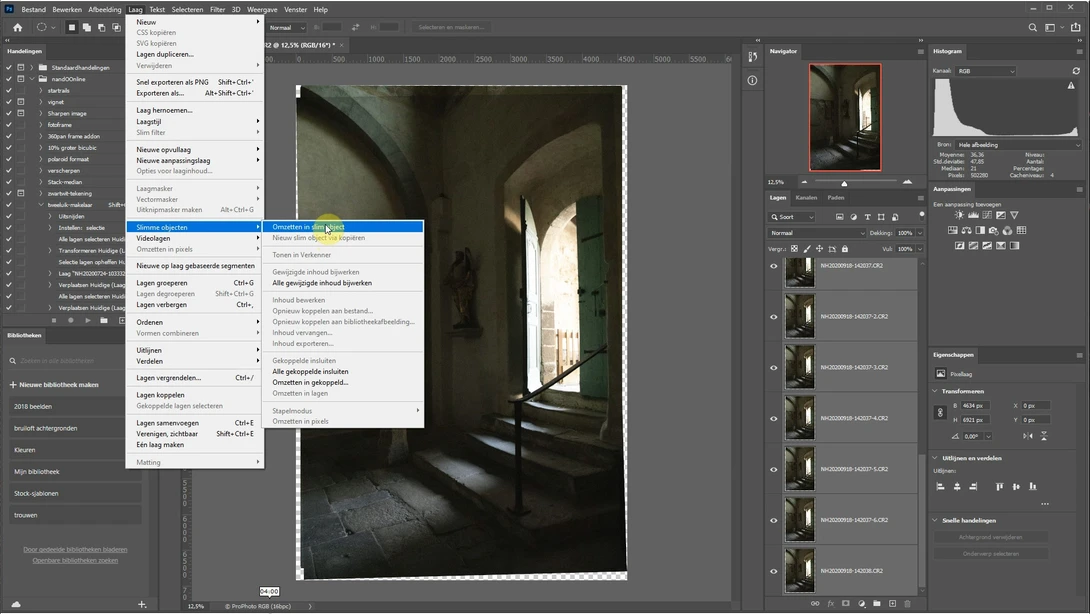Viewport: 1090px width, 614px height.
Task: Lock all padlock icon in Layers panel
Action: click(845, 248)
